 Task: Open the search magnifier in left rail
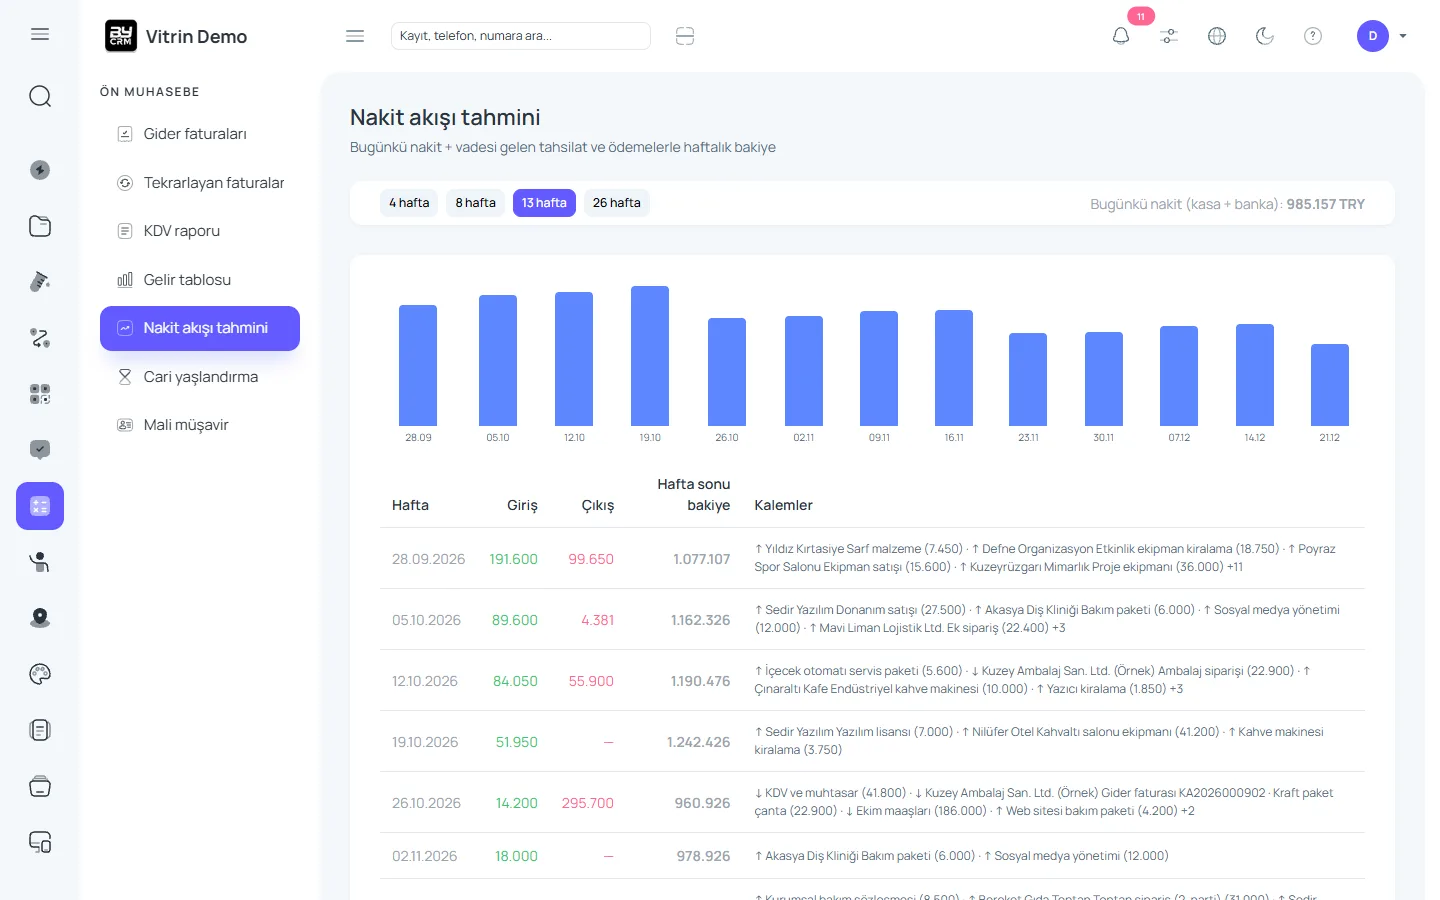pyautogui.click(x=40, y=96)
